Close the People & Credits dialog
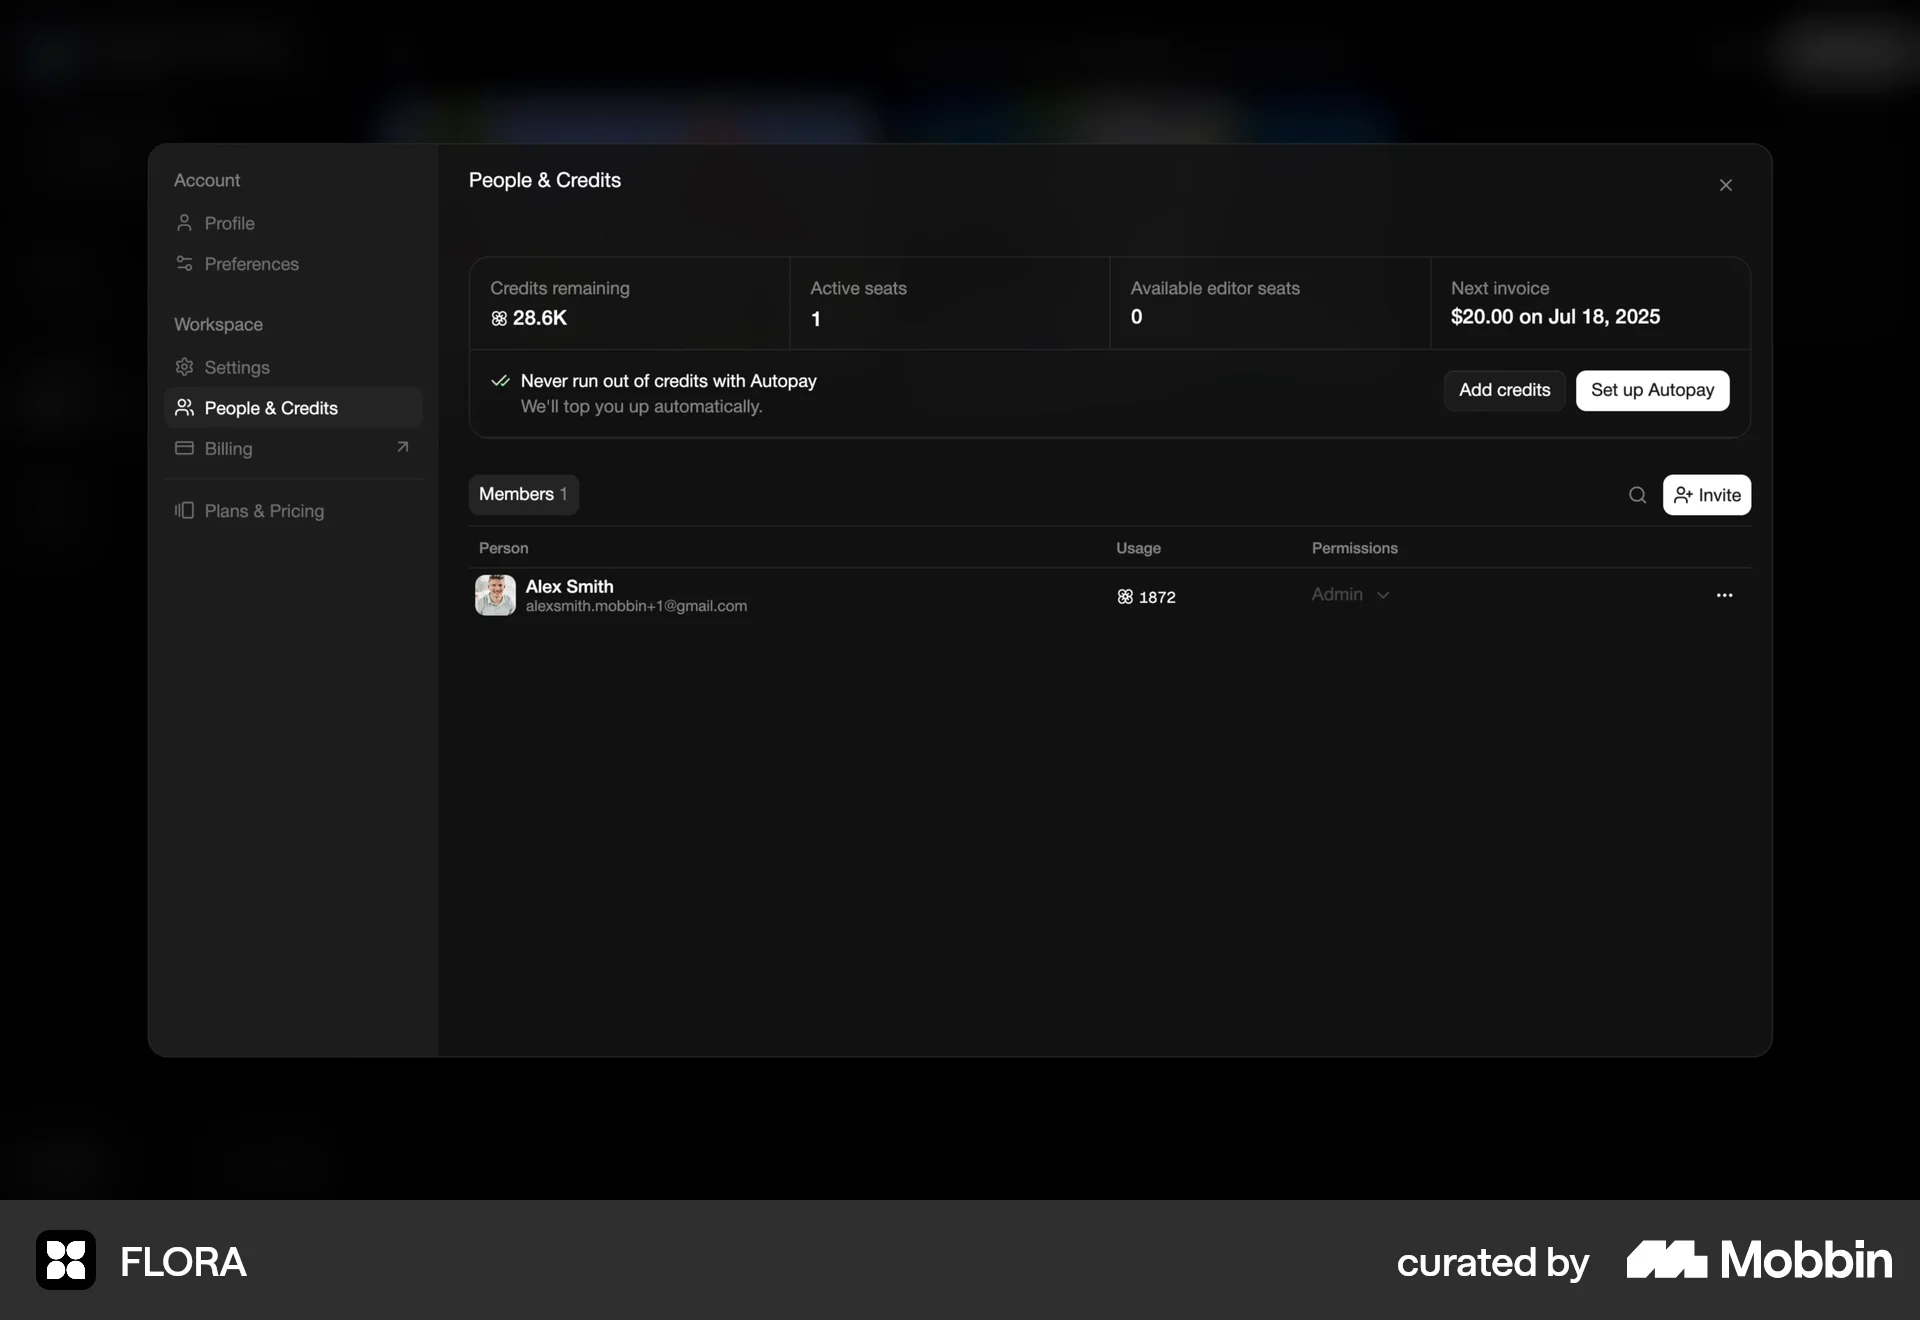This screenshot has height=1320, width=1920. pyautogui.click(x=1725, y=185)
